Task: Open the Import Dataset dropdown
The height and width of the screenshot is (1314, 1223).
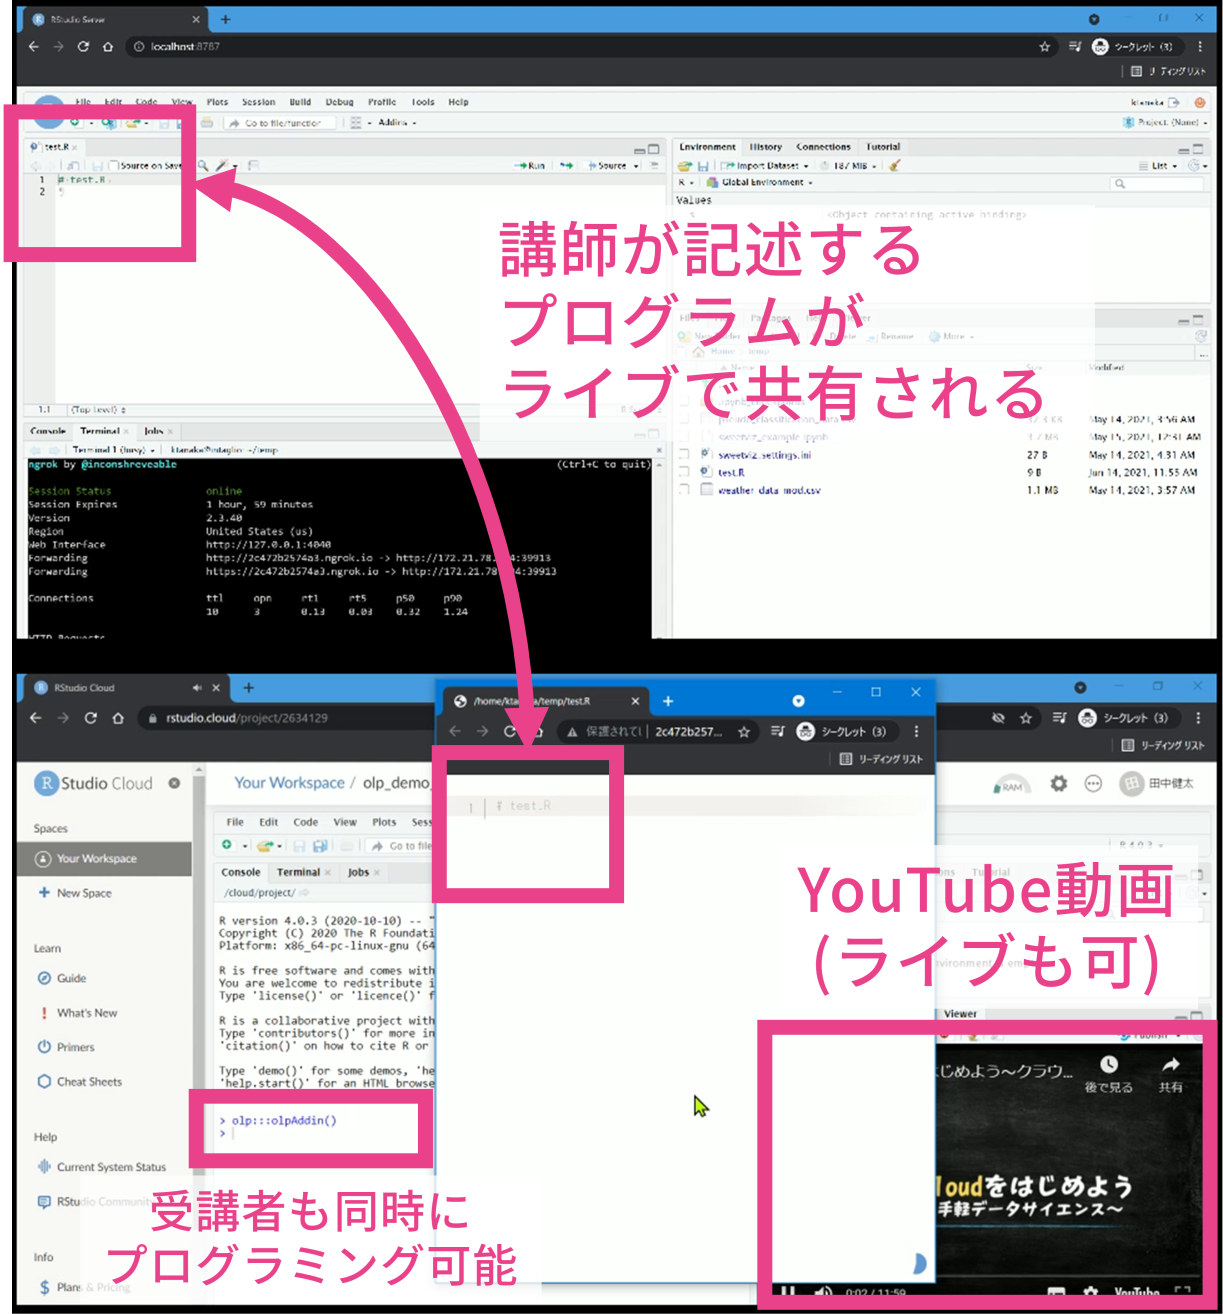Action: (x=766, y=166)
